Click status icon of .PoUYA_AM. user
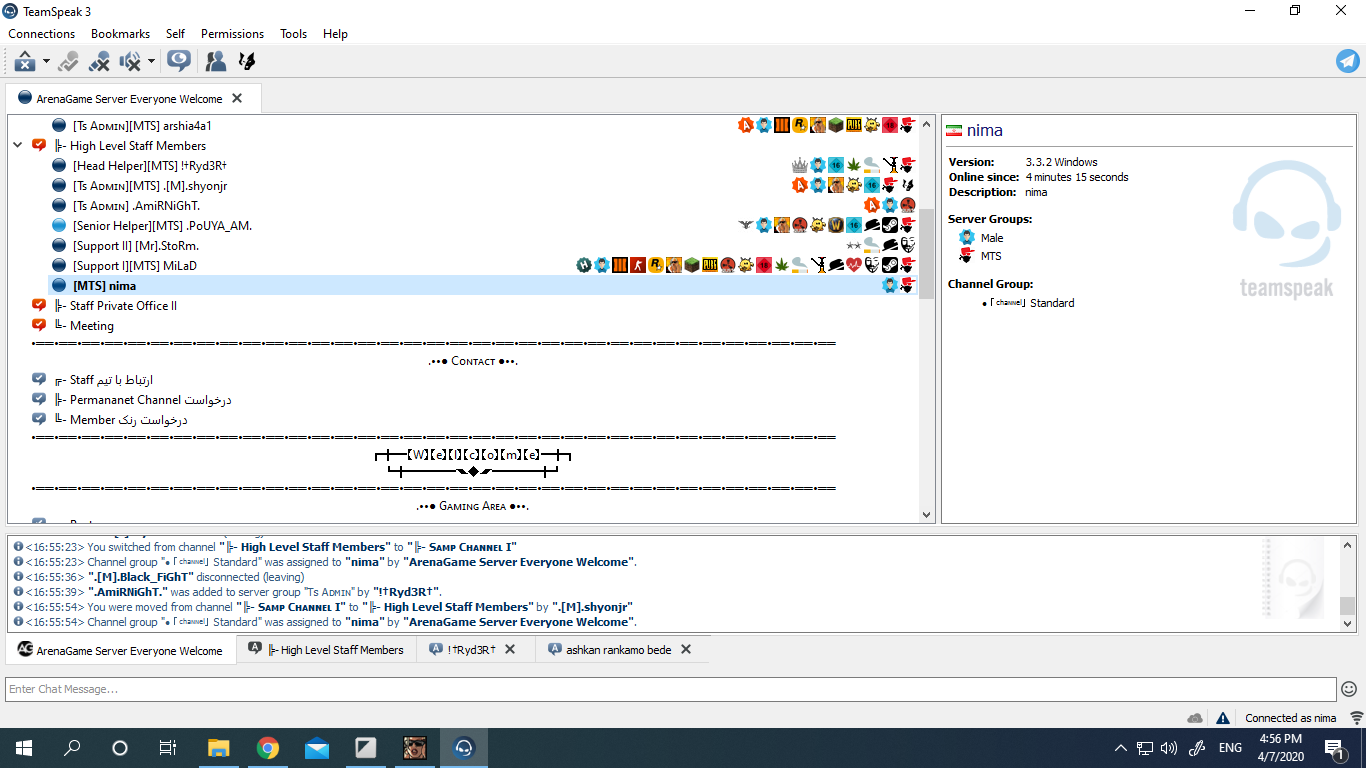This screenshot has height=768, width=1366. (x=59, y=226)
